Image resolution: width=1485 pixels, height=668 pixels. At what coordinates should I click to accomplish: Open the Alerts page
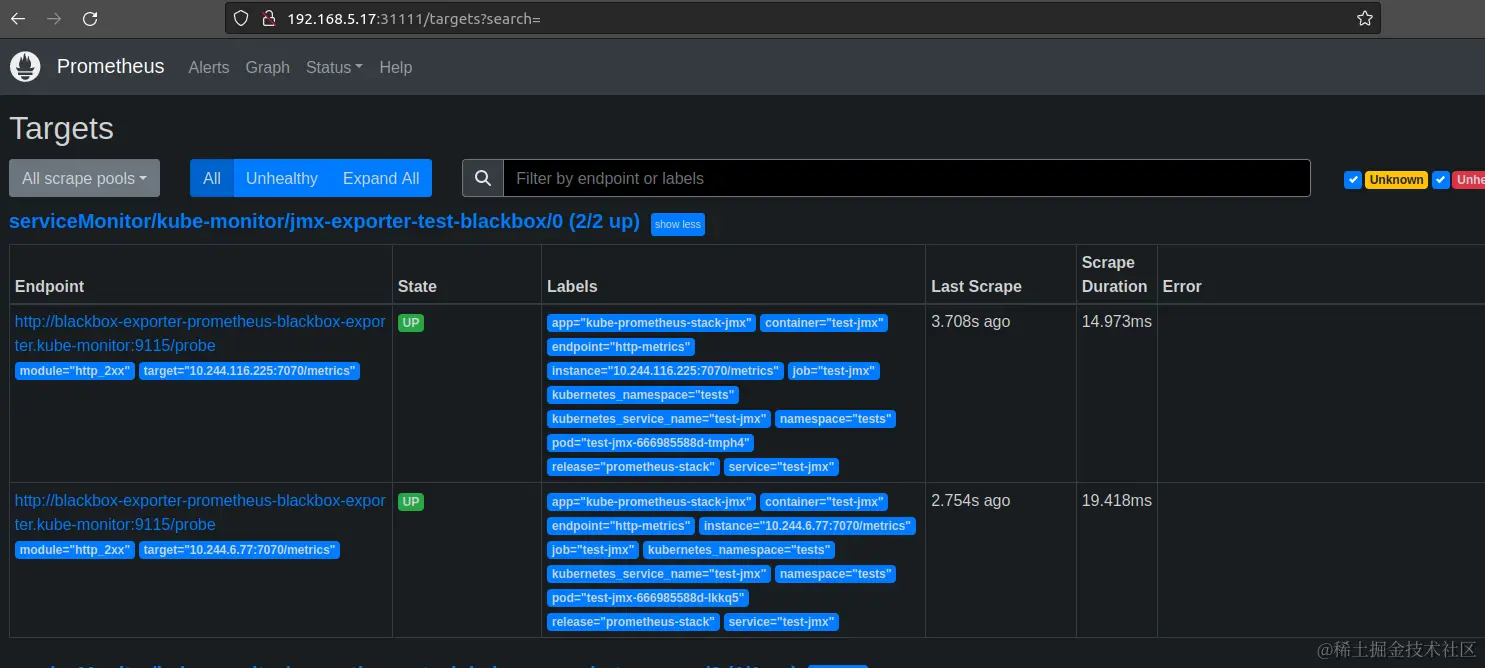coord(209,67)
